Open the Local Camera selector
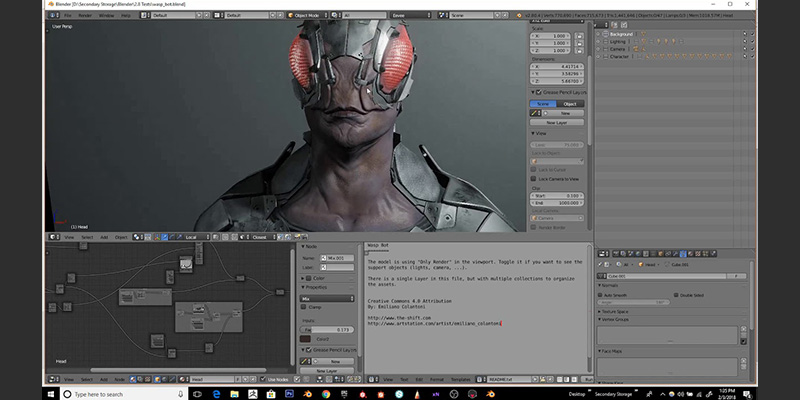This screenshot has width=800, height=400. point(557,218)
